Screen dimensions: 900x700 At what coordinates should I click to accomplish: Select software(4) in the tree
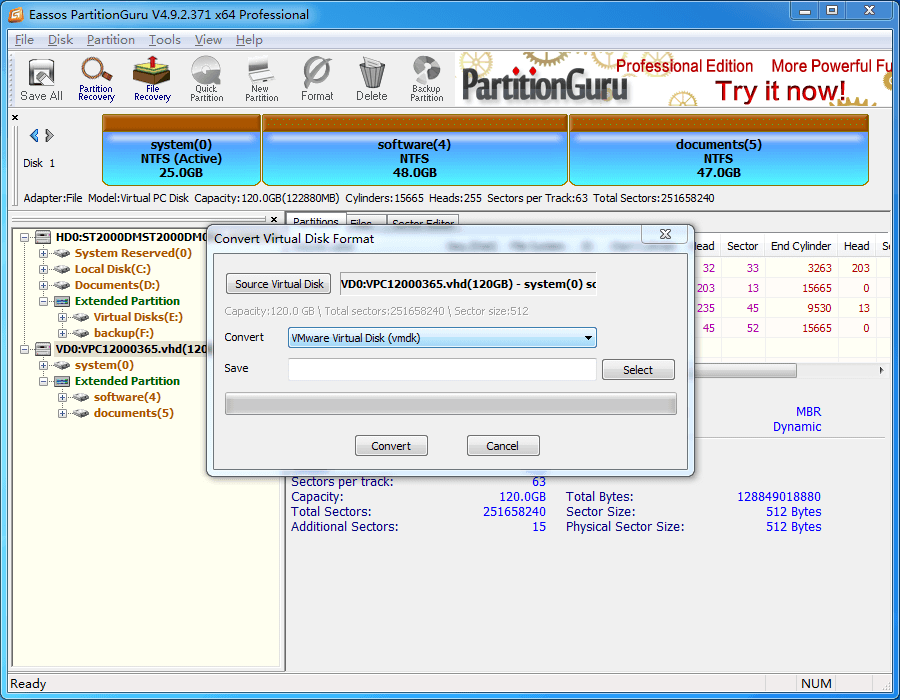coord(127,397)
